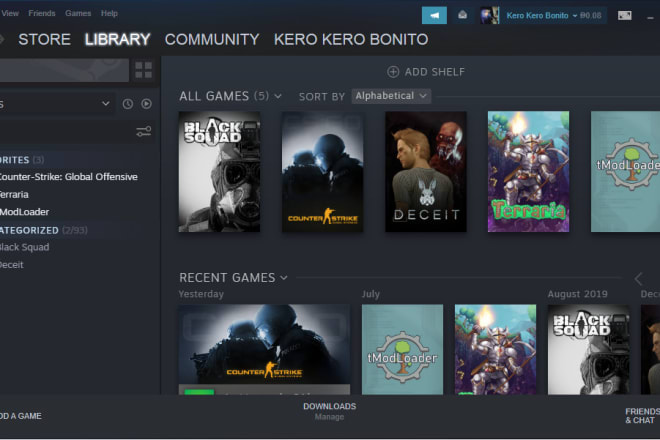This screenshot has width=660, height=440.
Task: Minimize the Steam window
Action: tap(650, 18)
